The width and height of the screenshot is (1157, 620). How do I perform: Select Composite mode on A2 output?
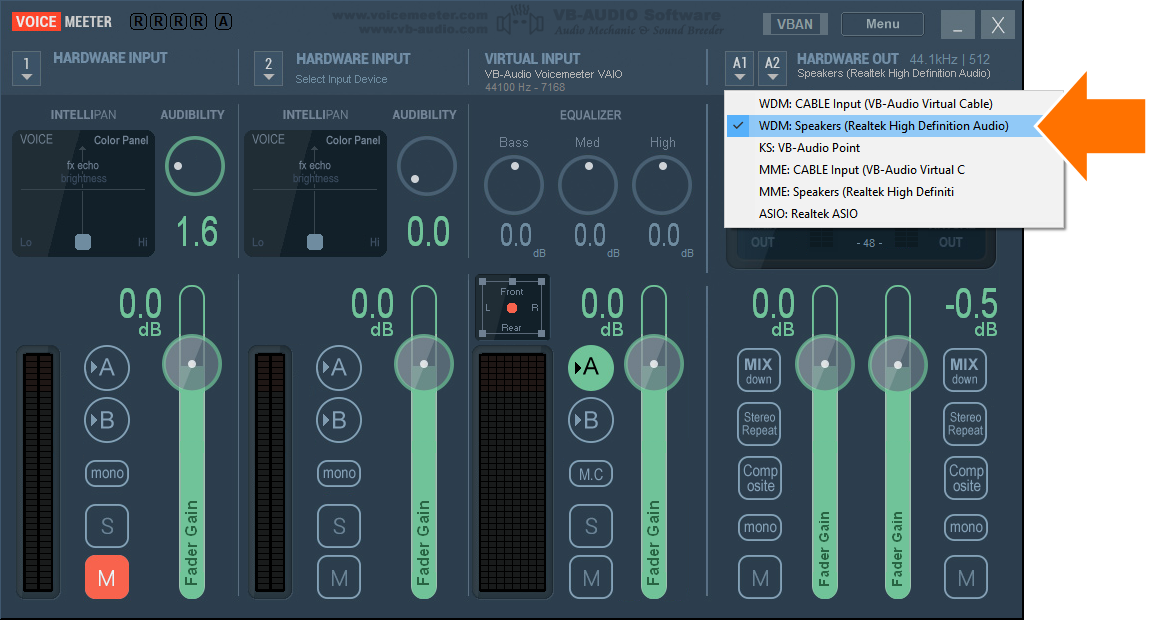click(966, 478)
